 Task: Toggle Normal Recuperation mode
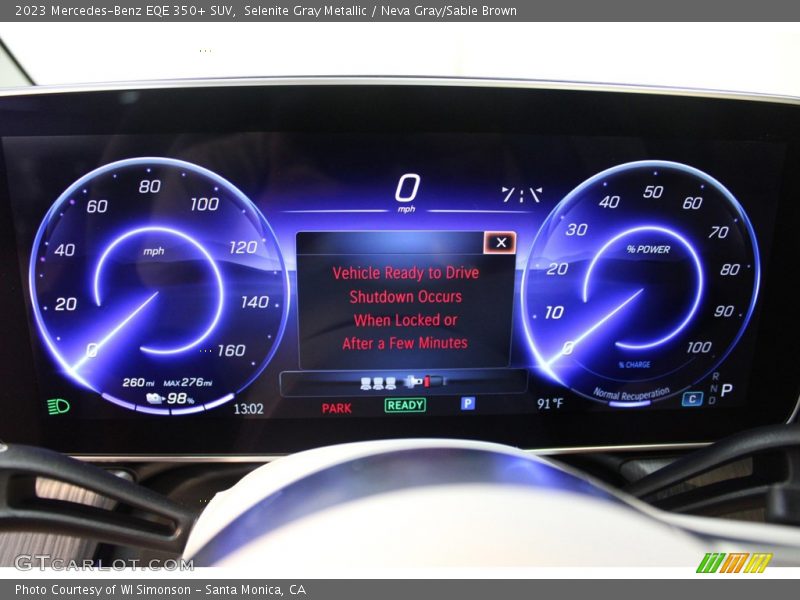click(x=633, y=392)
